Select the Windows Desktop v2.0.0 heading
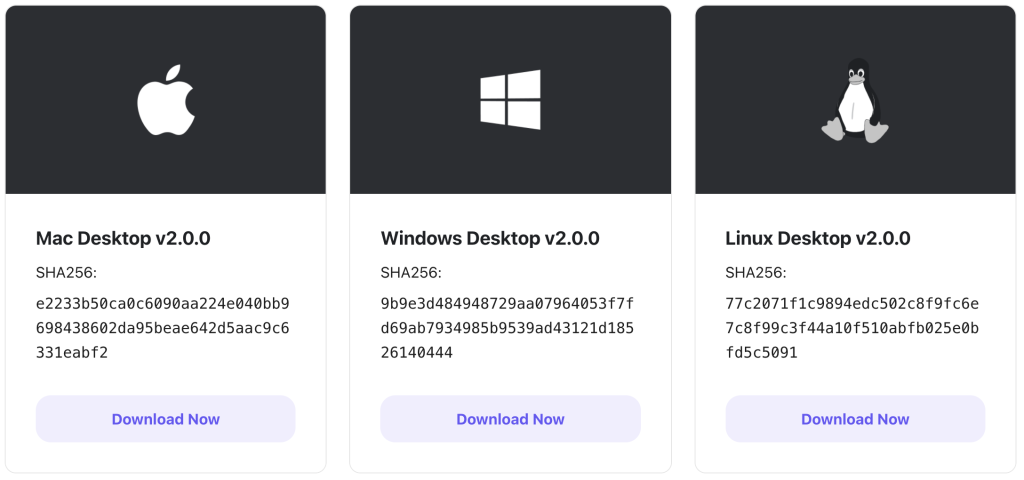This screenshot has height=480, width=1024. (490, 238)
